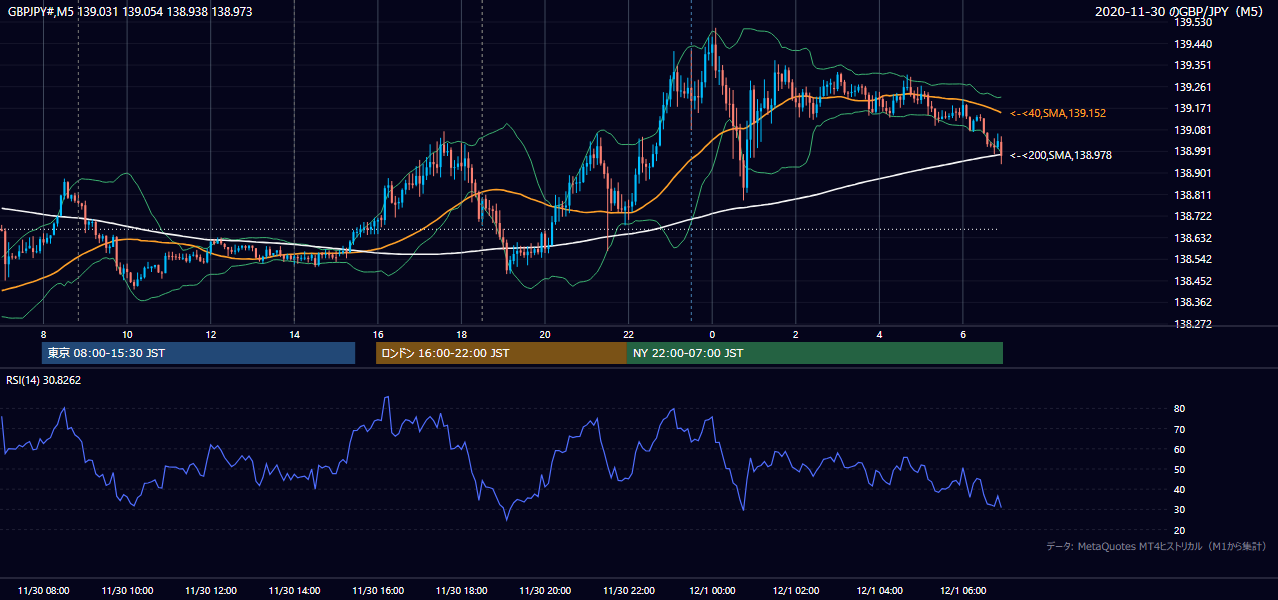This screenshot has height=600, width=1278.
Task: Click hour label 12 under the price chart
Action: [x=211, y=334]
